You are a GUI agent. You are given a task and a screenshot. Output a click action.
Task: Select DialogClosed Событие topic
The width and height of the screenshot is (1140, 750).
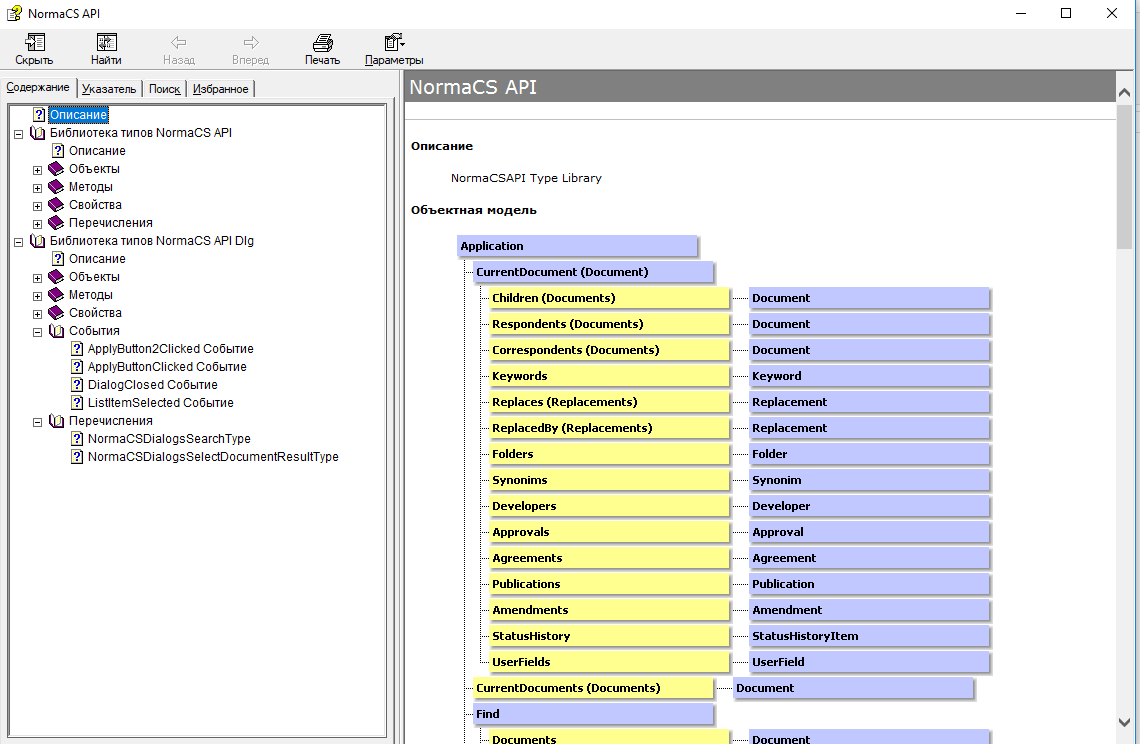pyautogui.click(x=153, y=385)
